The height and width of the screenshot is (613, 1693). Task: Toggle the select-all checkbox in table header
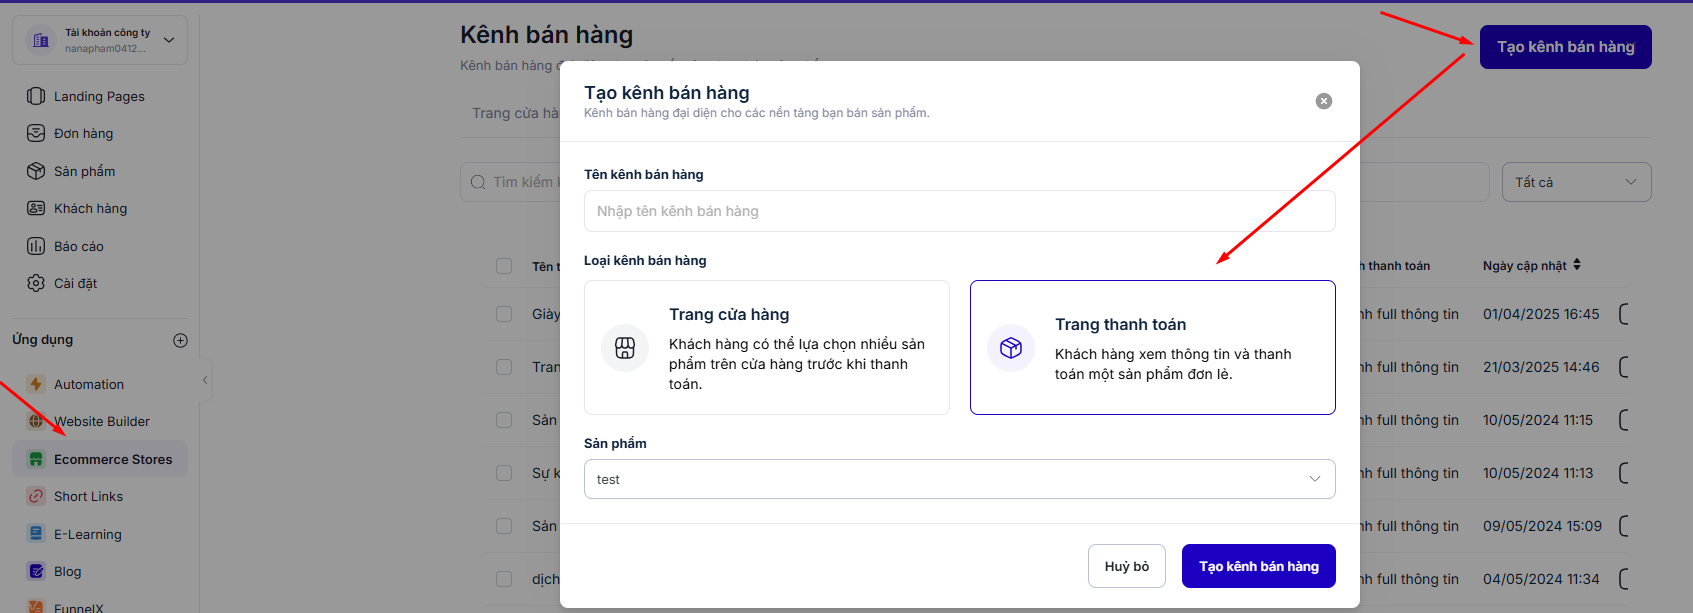coord(504,266)
